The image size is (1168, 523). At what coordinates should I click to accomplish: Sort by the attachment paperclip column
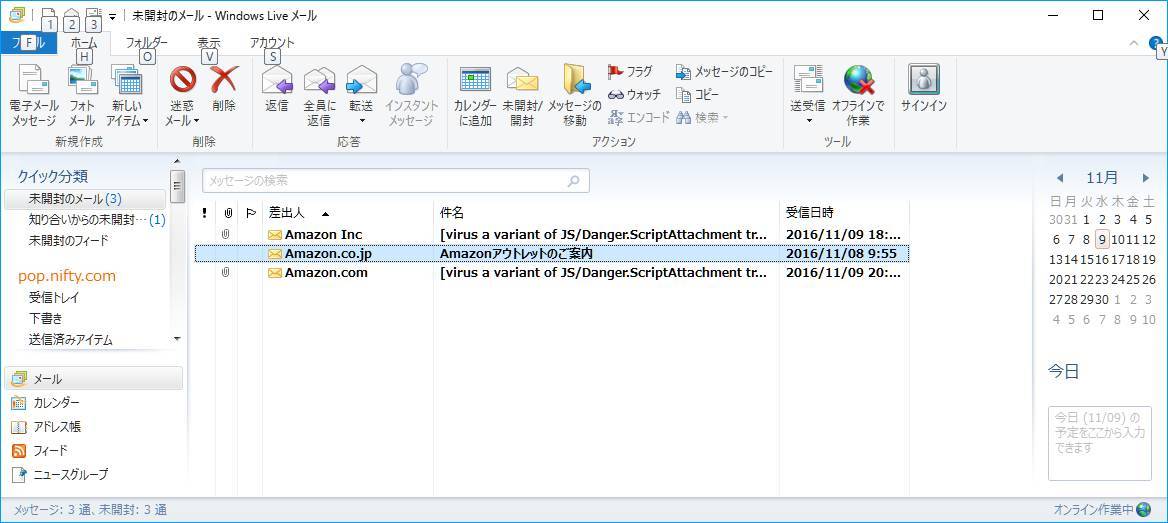click(227, 213)
